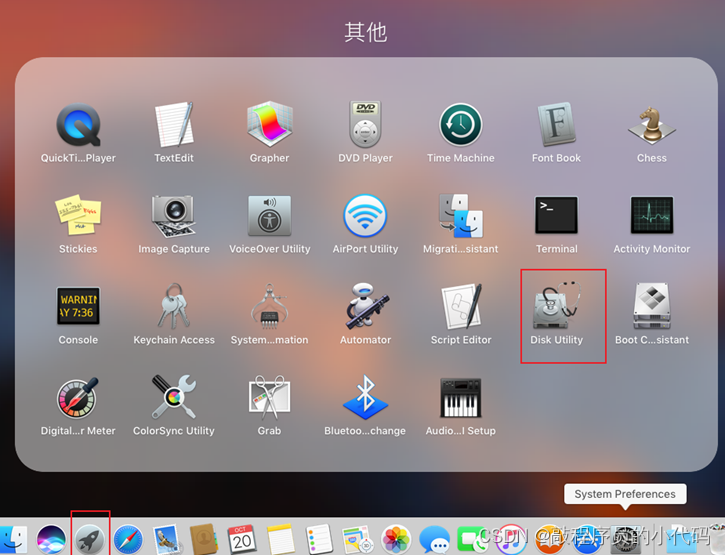Open Maps from the Dock
Image resolution: width=725 pixels, height=555 pixels.
click(x=358, y=539)
